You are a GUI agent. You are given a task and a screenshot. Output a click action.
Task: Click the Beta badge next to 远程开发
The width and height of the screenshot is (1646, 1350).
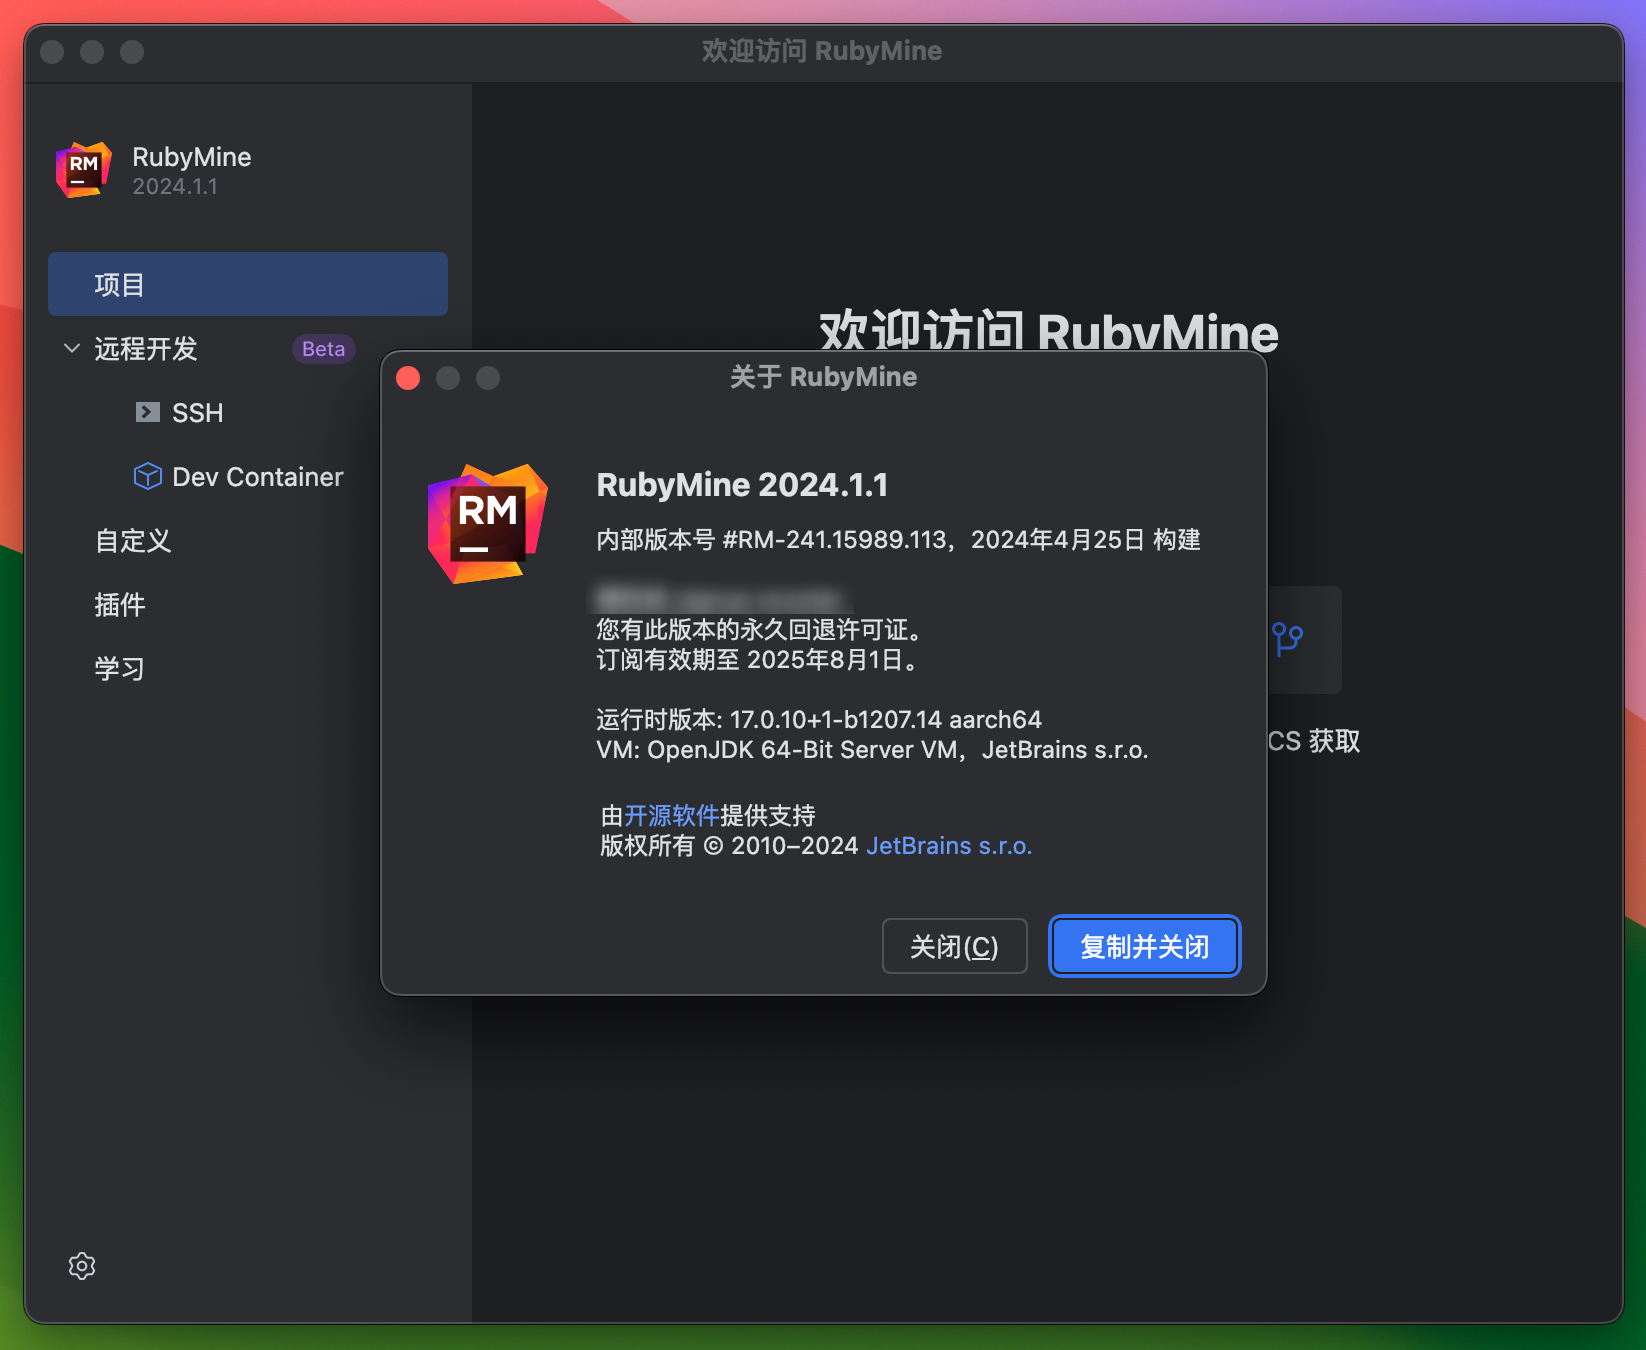322,349
